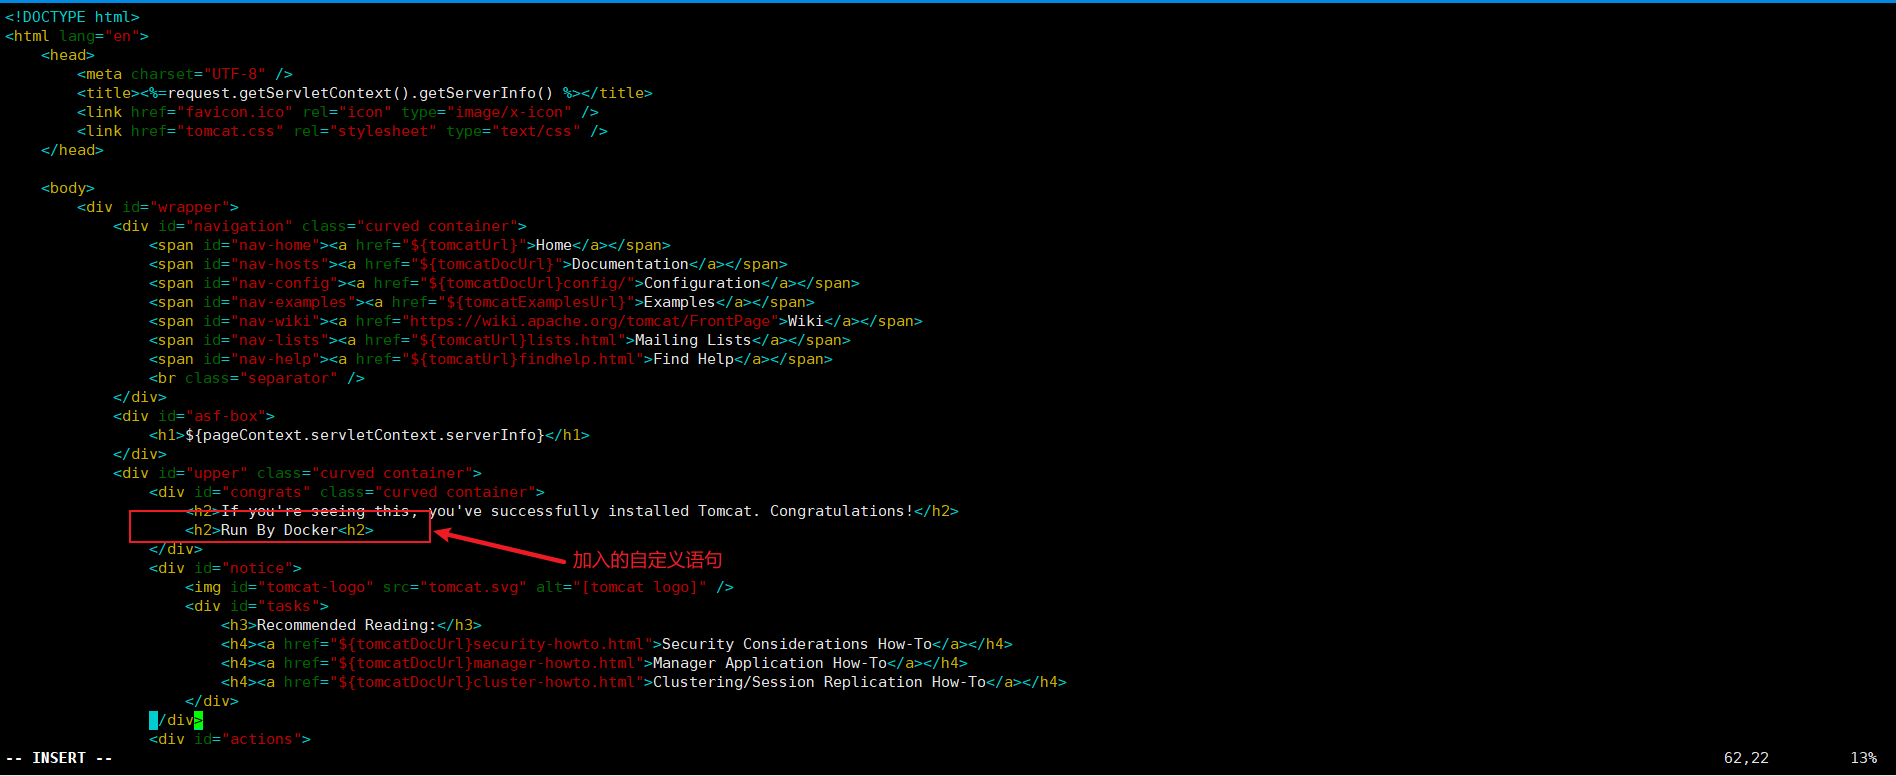Click the -- INSERT -- mode indicator
This screenshot has height=776, width=1896.
59,758
